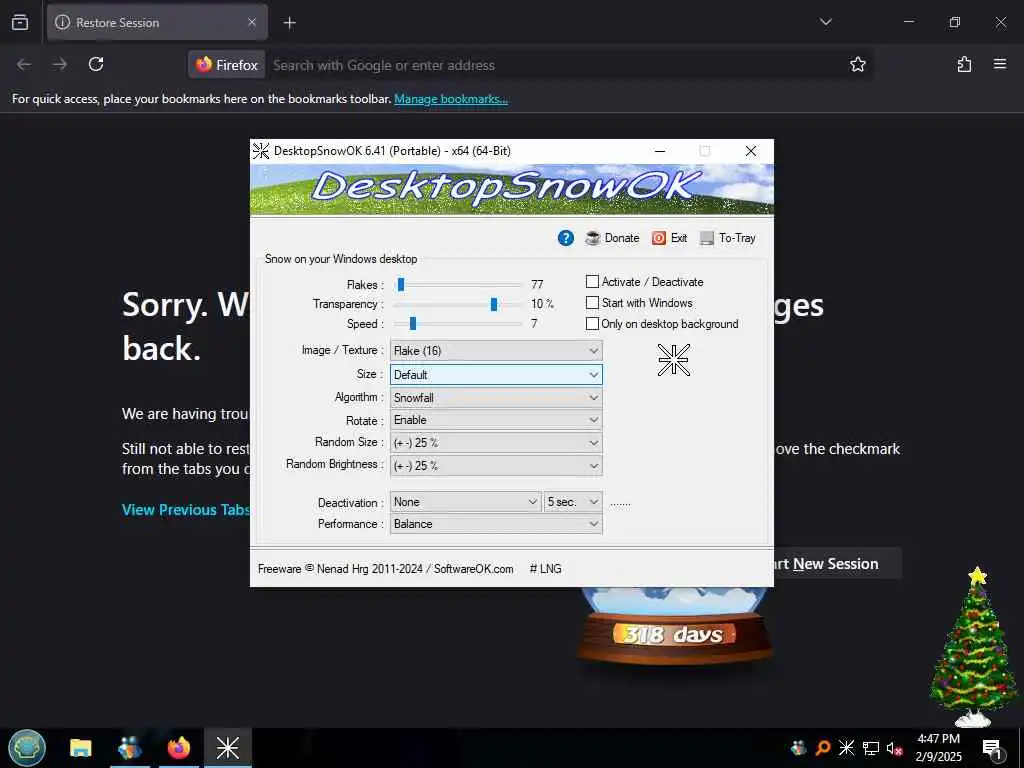Open Firefox recent browsing sidebar icon
This screenshot has height=768, width=1024.
pos(20,23)
